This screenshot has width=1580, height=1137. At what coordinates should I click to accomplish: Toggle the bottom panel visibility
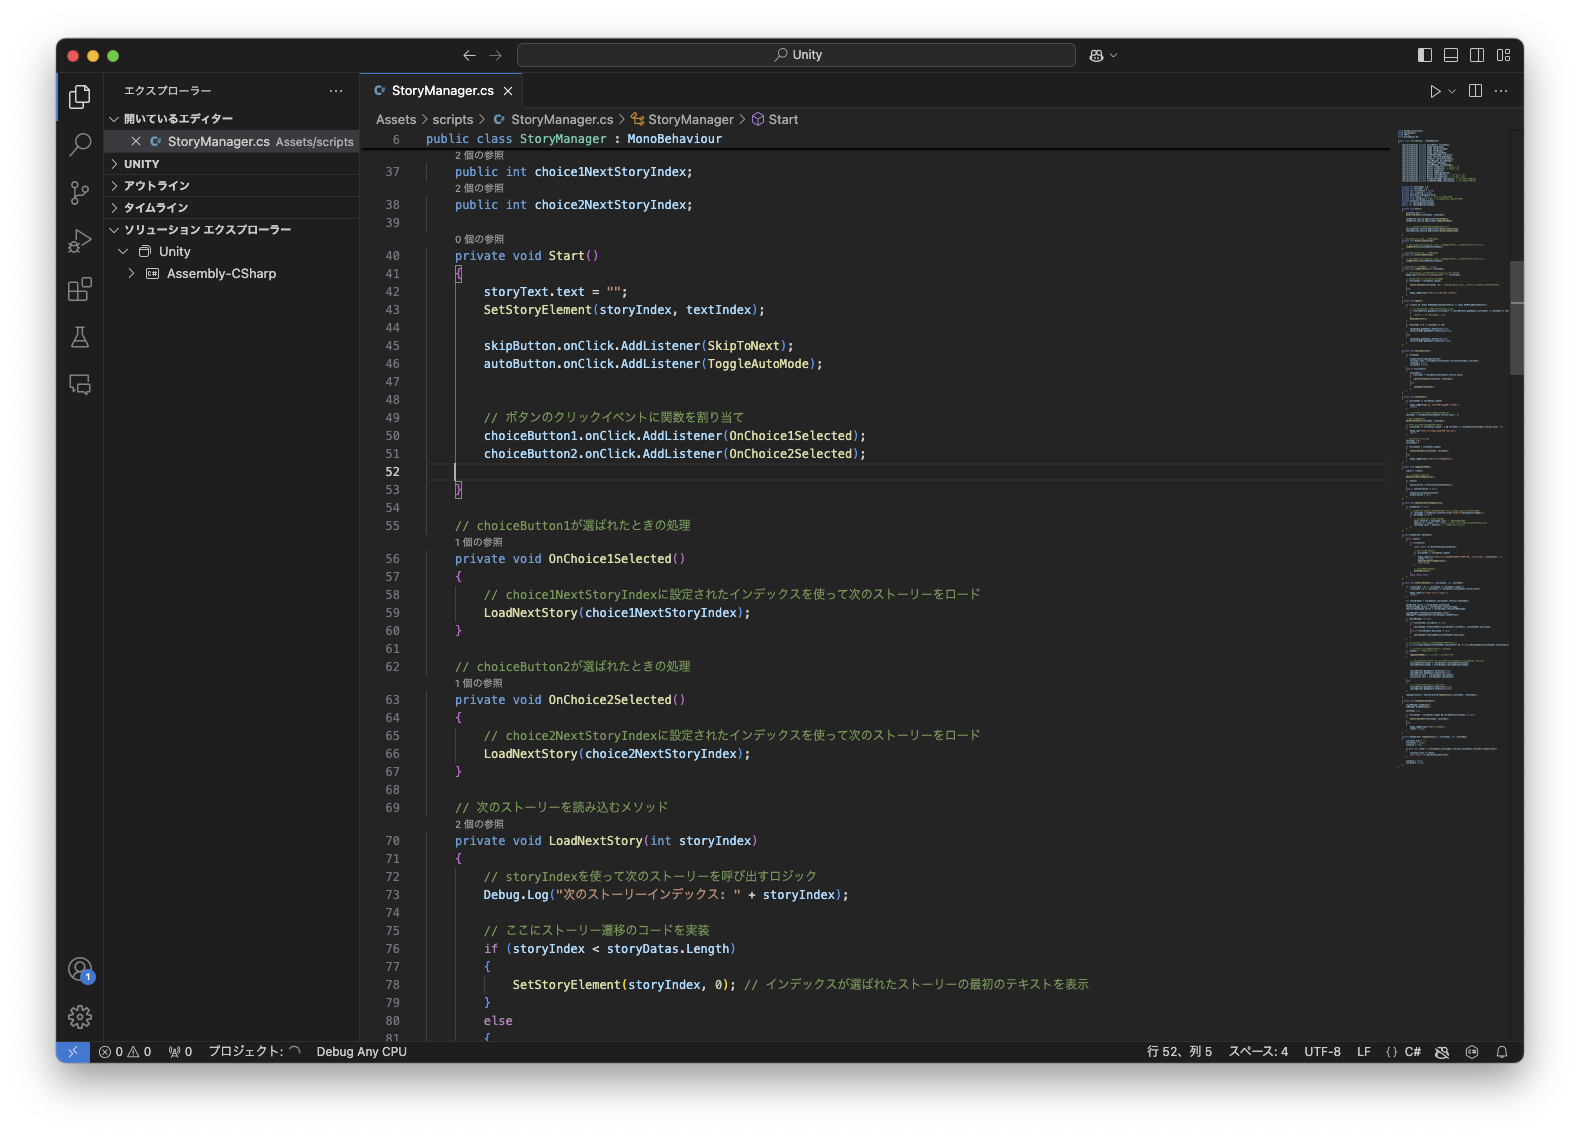(x=1451, y=55)
